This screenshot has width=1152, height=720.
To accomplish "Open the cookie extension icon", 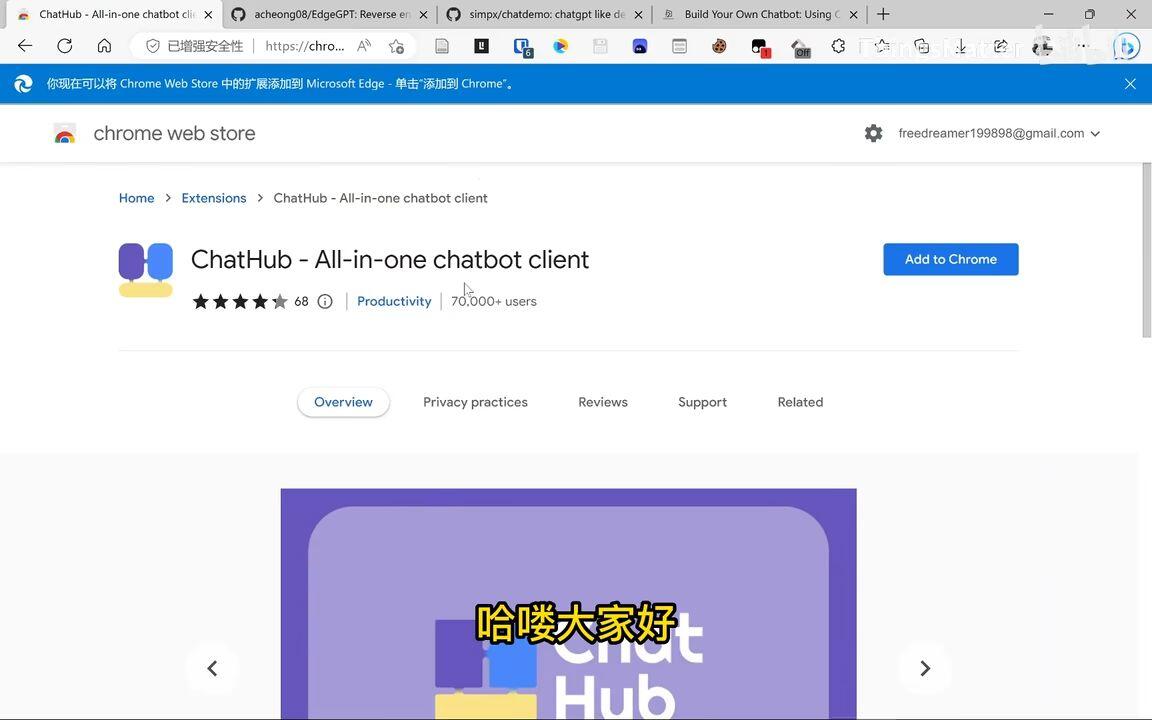I will (x=719, y=46).
